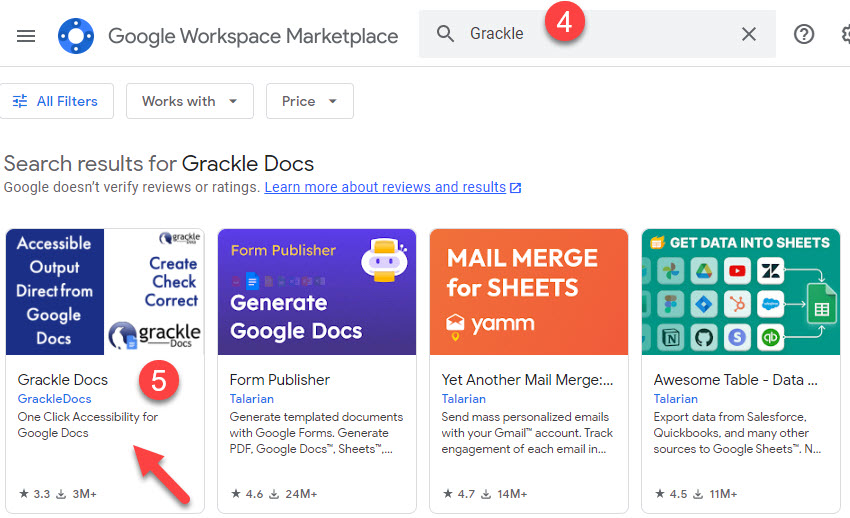
Task: Open the All Filters panel
Action: [x=56, y=101]
